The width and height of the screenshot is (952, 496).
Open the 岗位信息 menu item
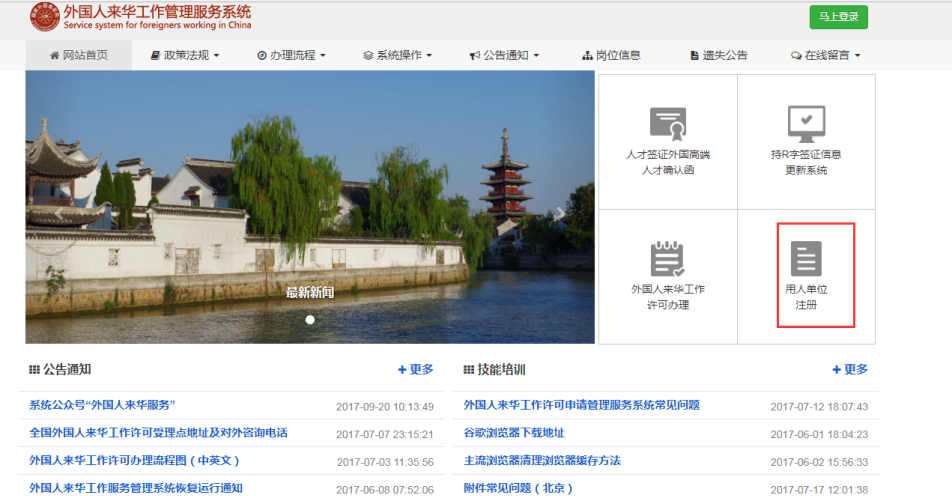coord(611,55)
